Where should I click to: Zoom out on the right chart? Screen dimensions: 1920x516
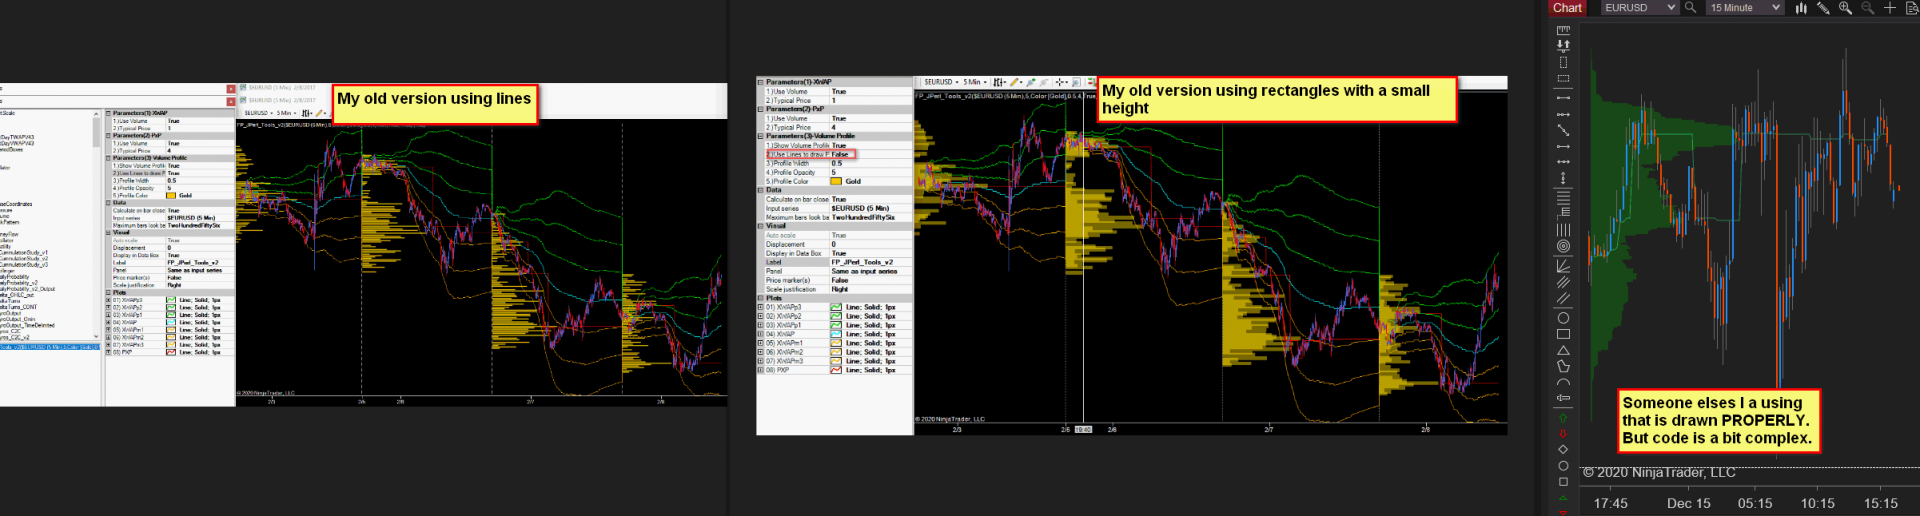[1867, 7]
